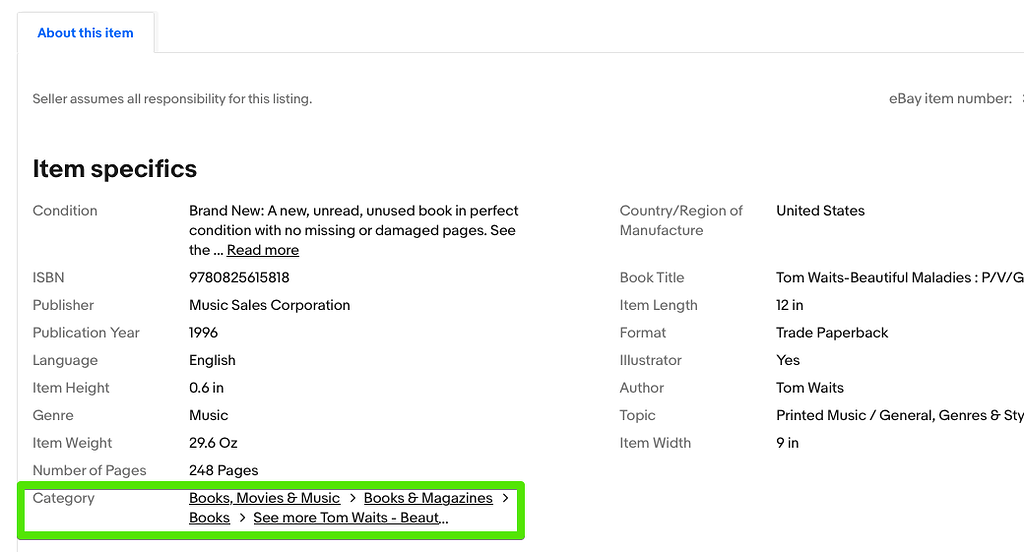
Task: Click the English language value
Action: pyautogui.click(x=212, y=361)
